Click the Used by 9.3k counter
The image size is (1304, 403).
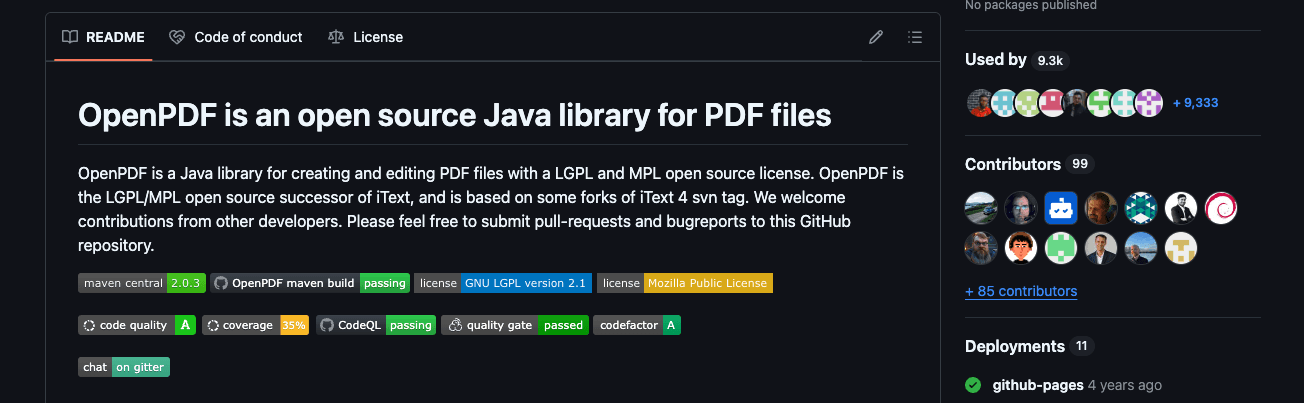coord(1050,60)
